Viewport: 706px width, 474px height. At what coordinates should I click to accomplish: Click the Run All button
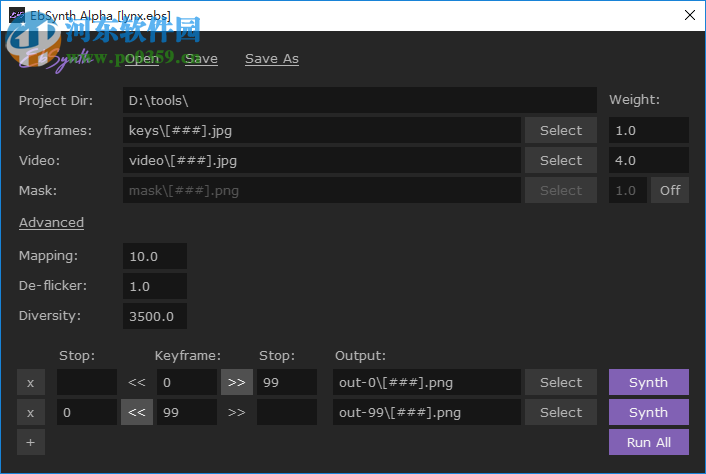649,442
